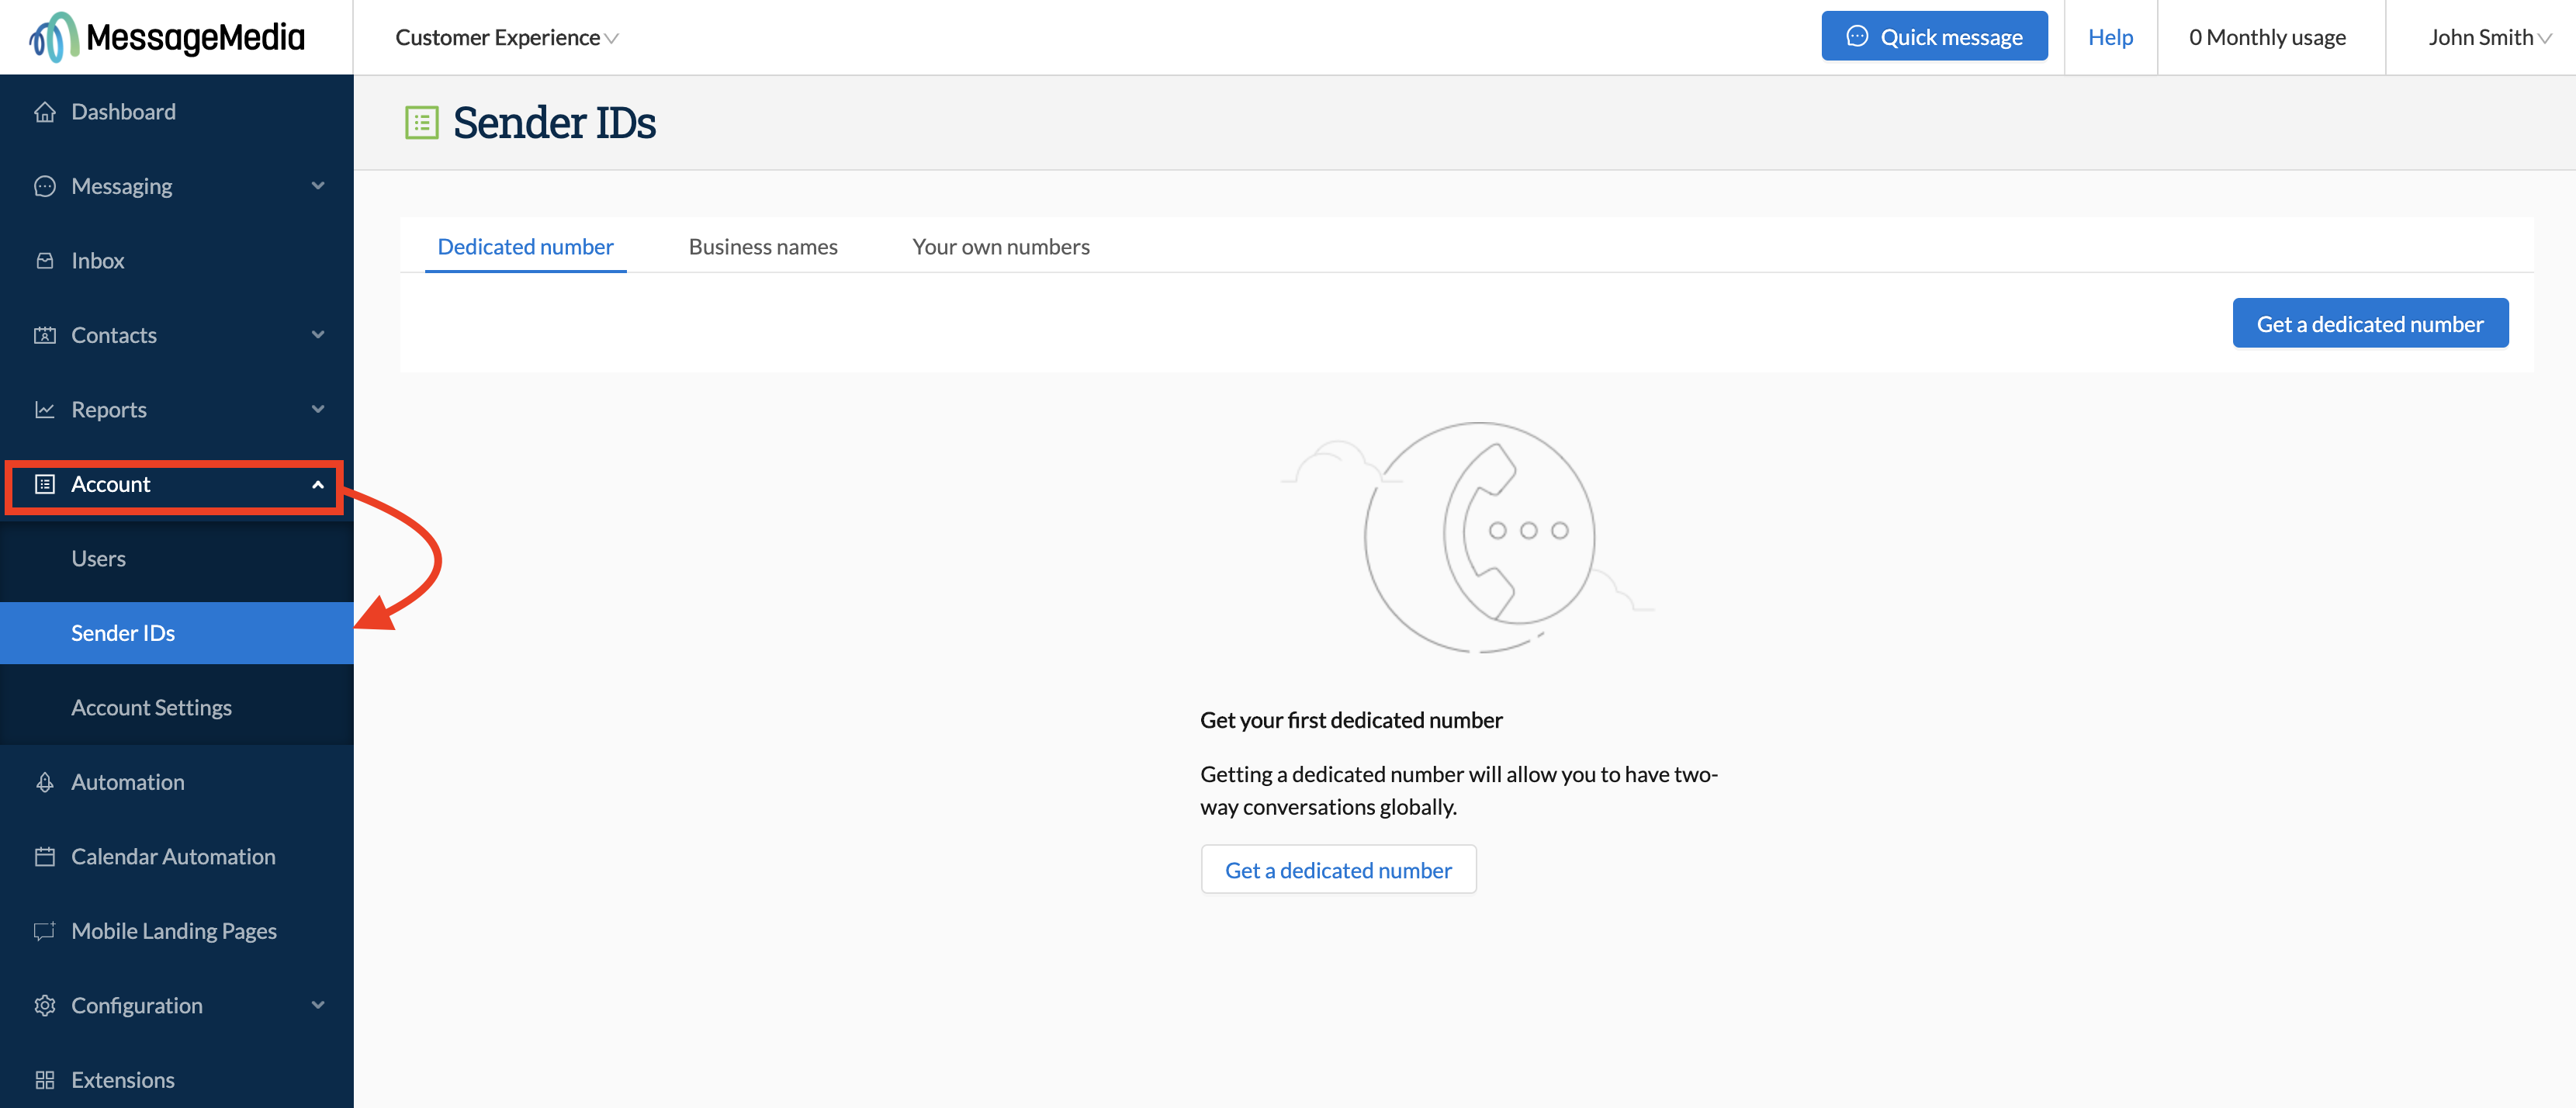The width and height of the screenshot is (2576, 1108).
Task: Open Users under Account
Action: (x=177, y=559)
